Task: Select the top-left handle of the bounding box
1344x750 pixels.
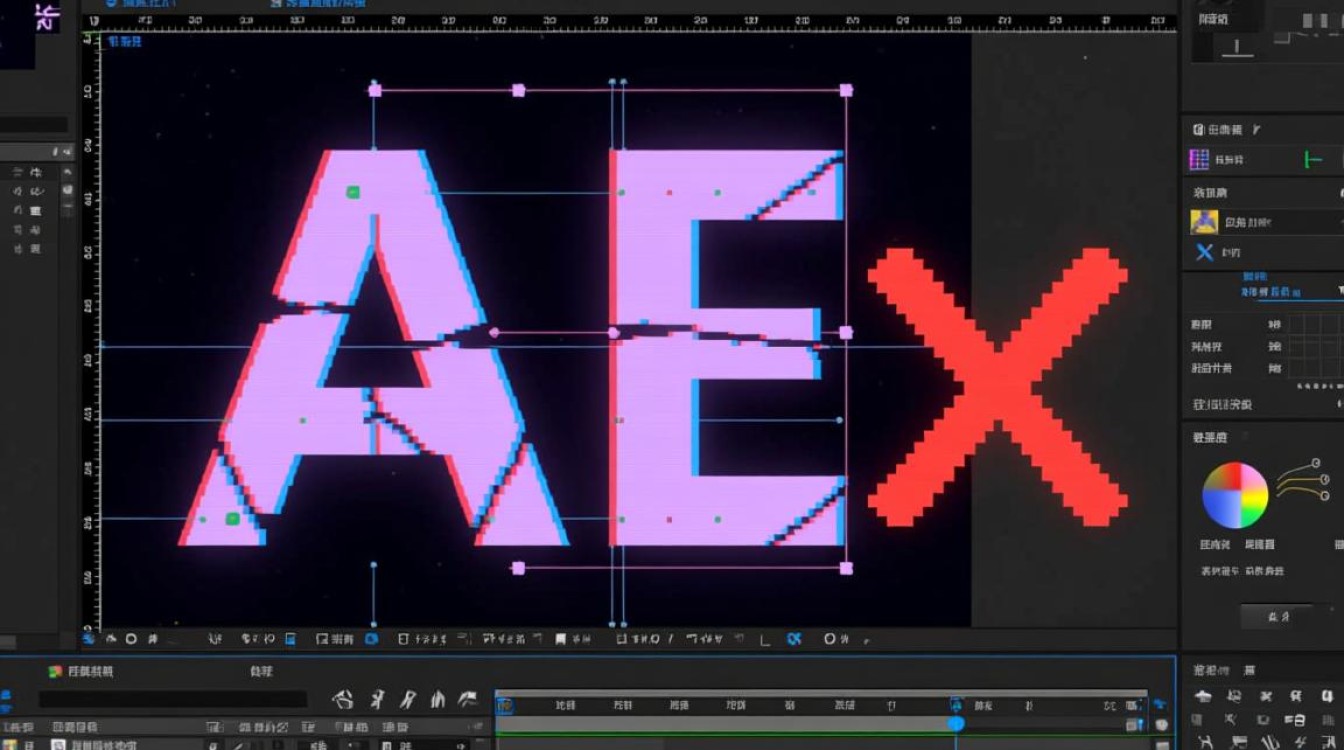Action: 375,90
